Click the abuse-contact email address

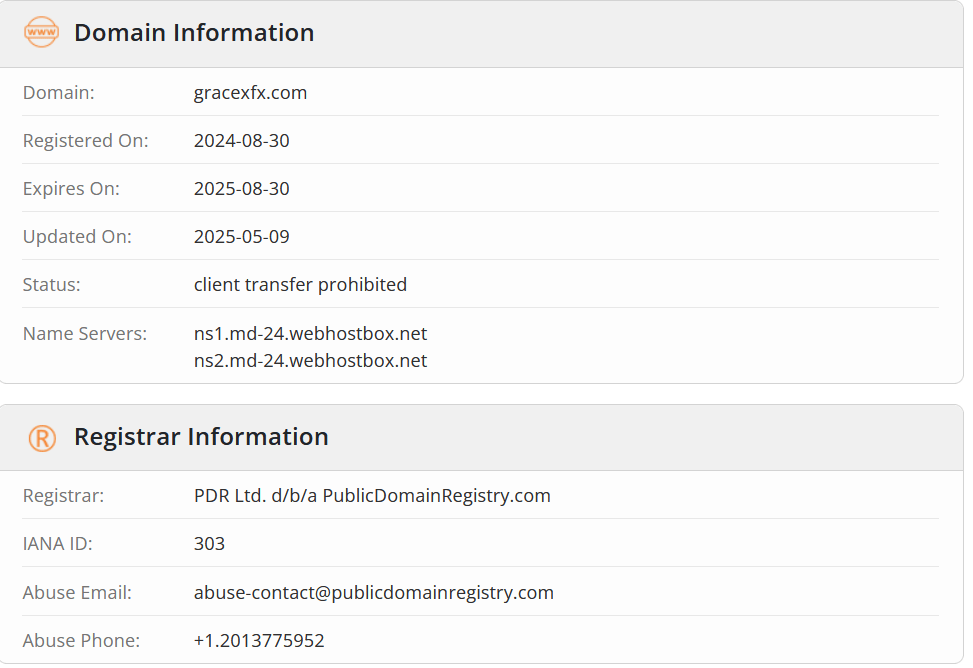click(x=374, y=592)
